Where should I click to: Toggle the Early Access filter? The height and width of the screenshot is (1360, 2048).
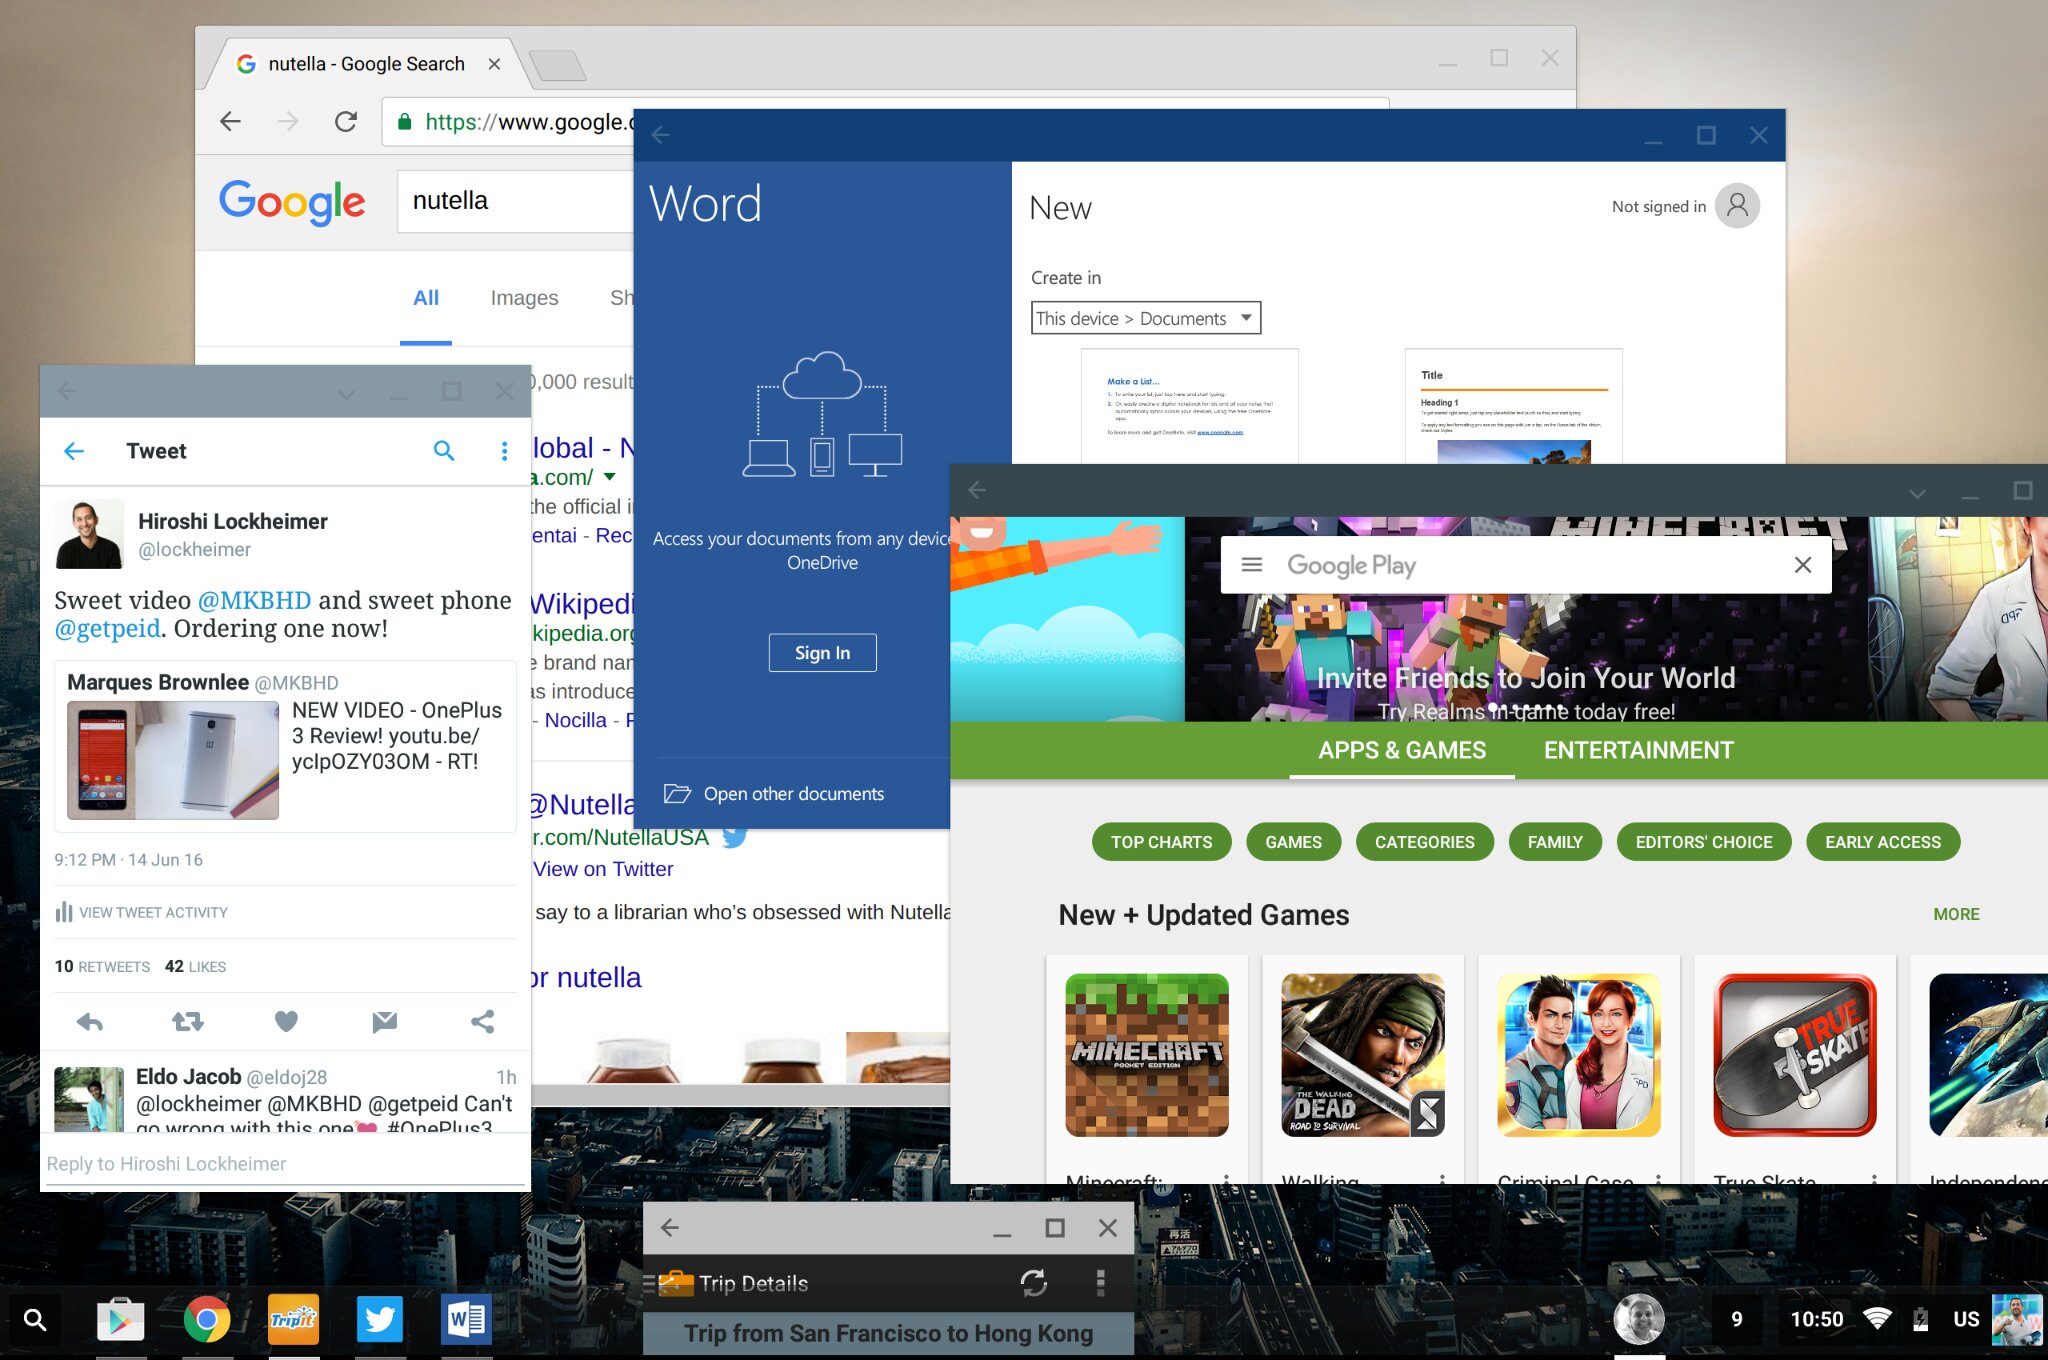[1881, 842]
